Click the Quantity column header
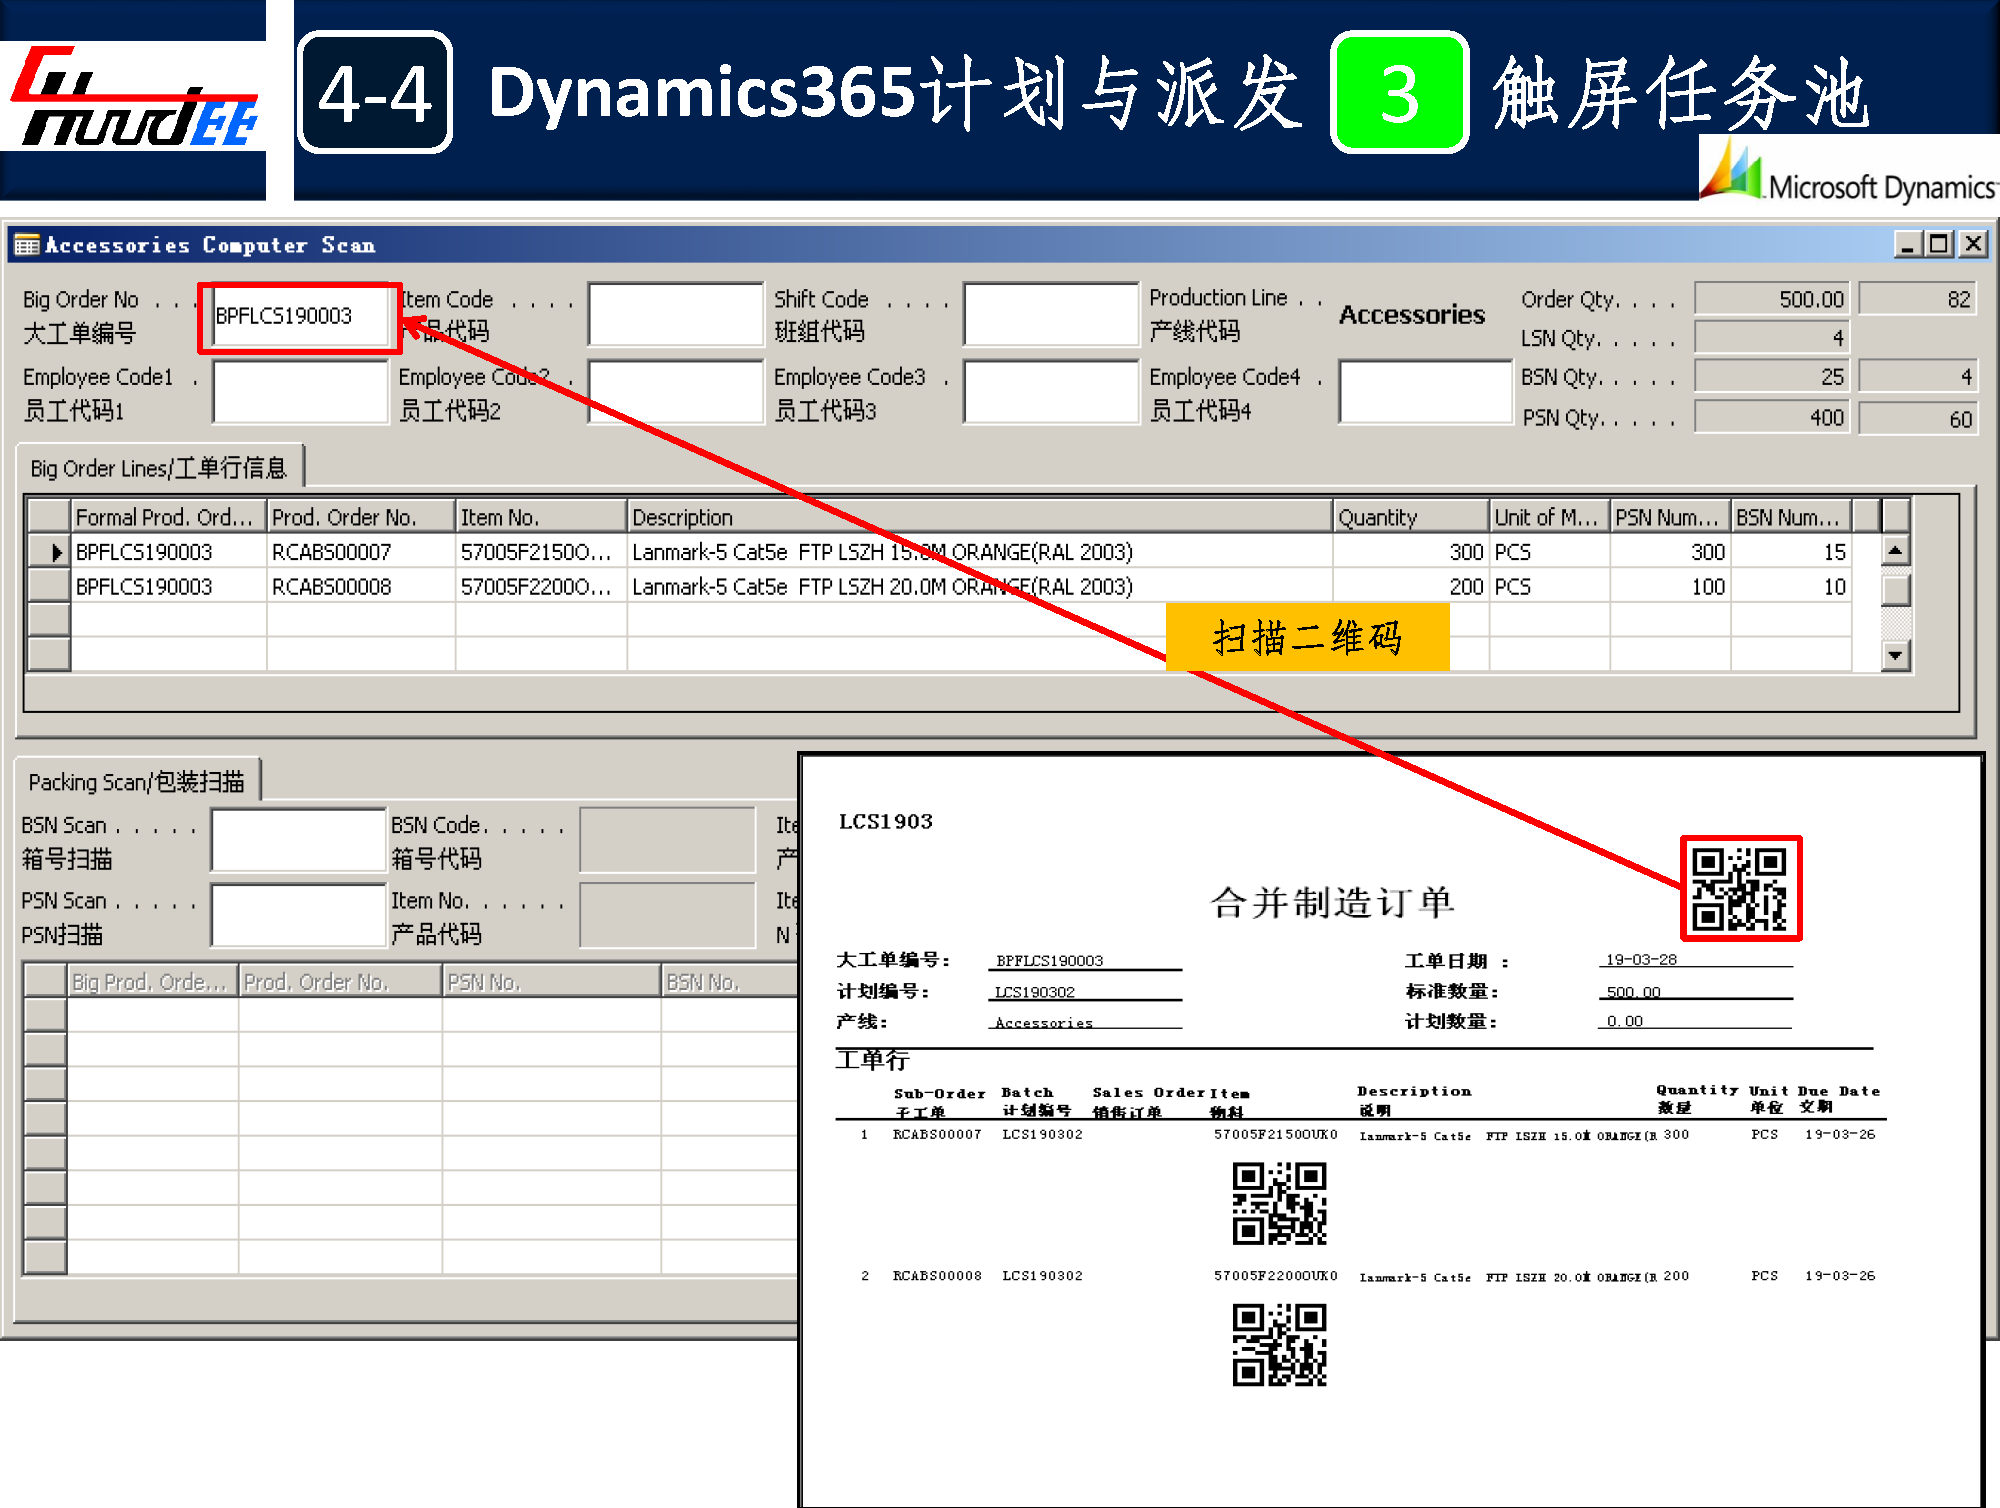Viewport: 2000px width, 1508px height. [1409, 517]
